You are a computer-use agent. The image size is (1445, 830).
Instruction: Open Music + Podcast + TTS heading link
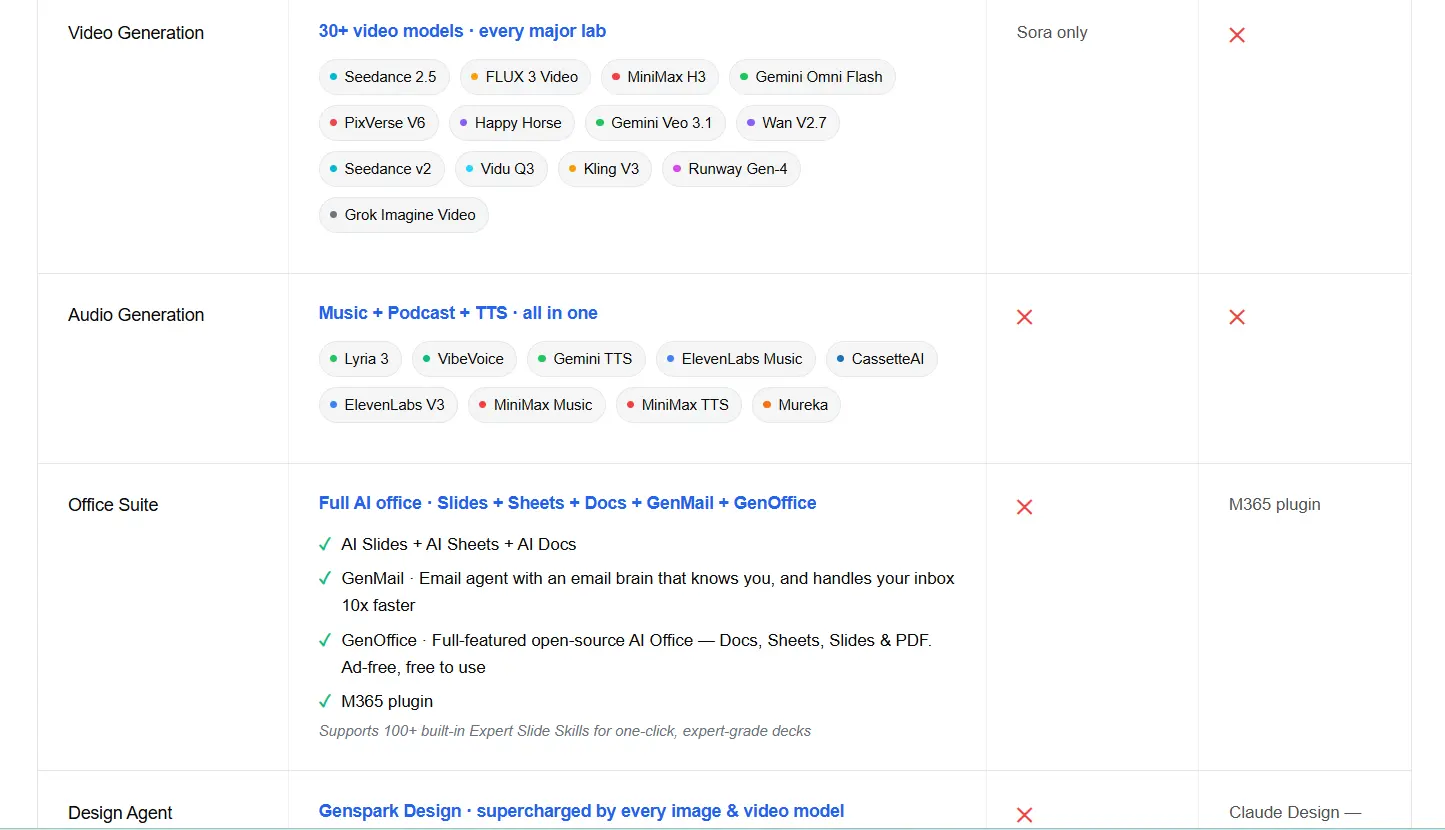pos(458,313)
